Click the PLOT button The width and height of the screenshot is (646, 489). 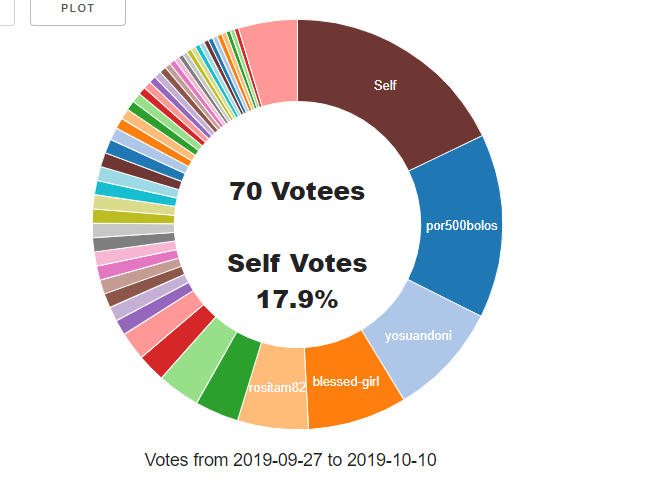78,10
